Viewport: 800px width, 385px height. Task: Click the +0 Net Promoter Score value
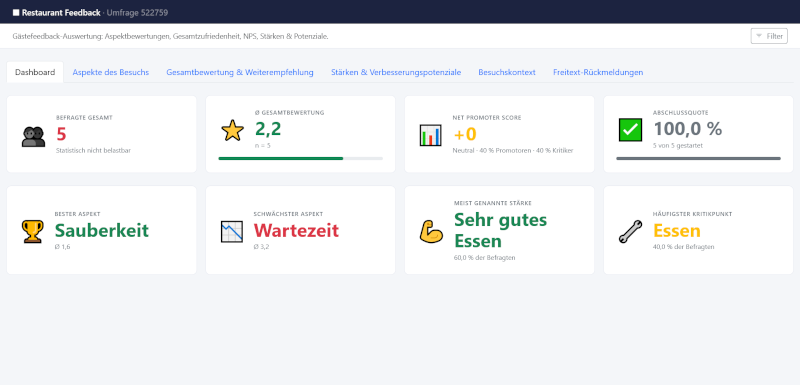[464, 134]
